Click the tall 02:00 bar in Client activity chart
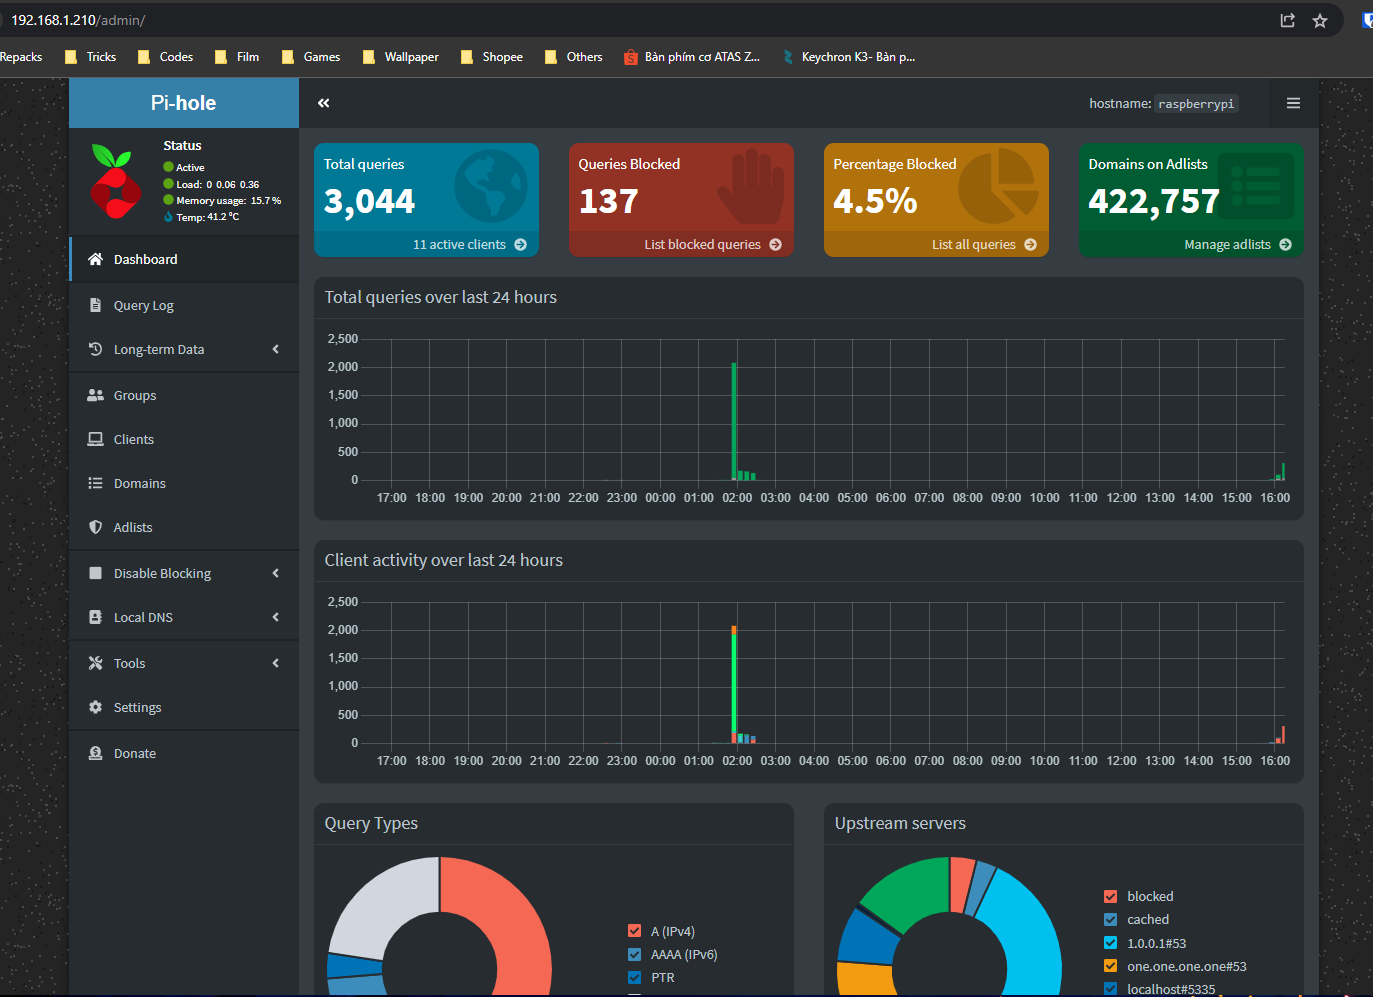The image size is (1373, 997). point(734,684)
